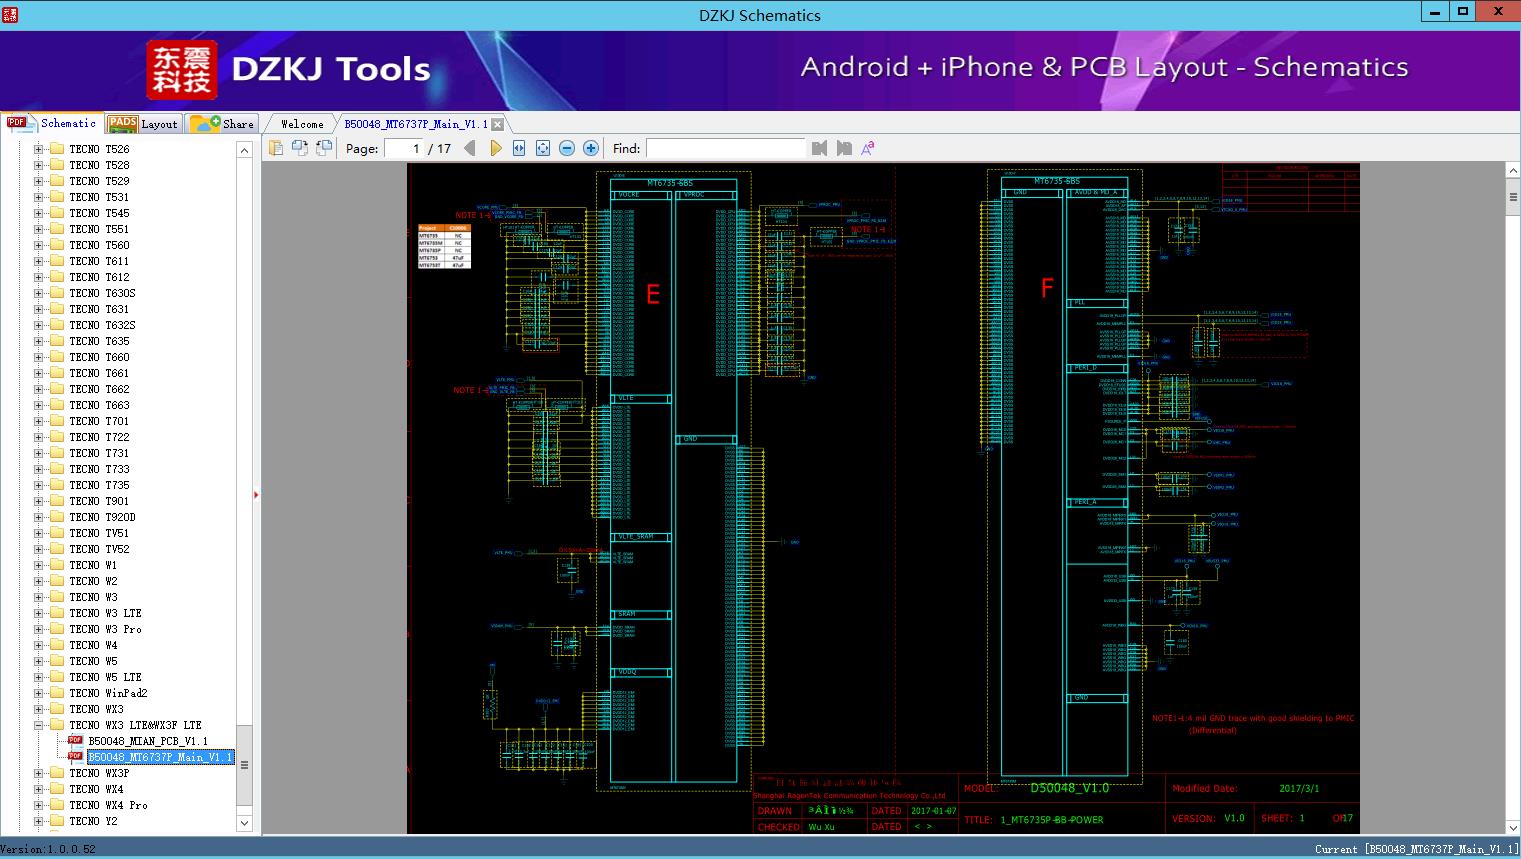Image resolution: width=1521 pixels, height=859 pixels.
Task: Click the tree panel scroll down arrow
Action: tap(244, 823)
